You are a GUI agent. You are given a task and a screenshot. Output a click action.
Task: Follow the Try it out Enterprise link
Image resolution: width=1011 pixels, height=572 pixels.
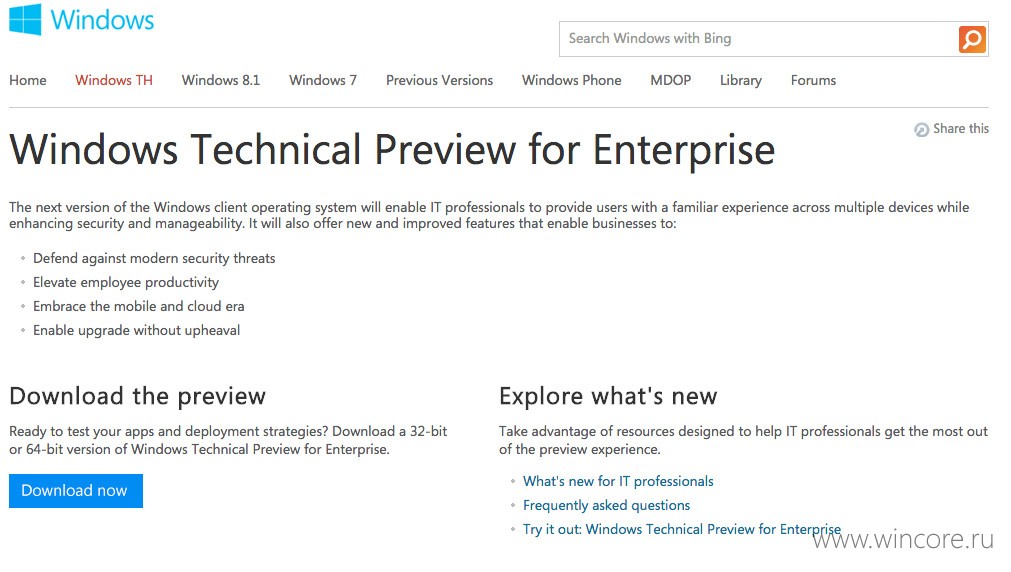click(x=682, y=529)
